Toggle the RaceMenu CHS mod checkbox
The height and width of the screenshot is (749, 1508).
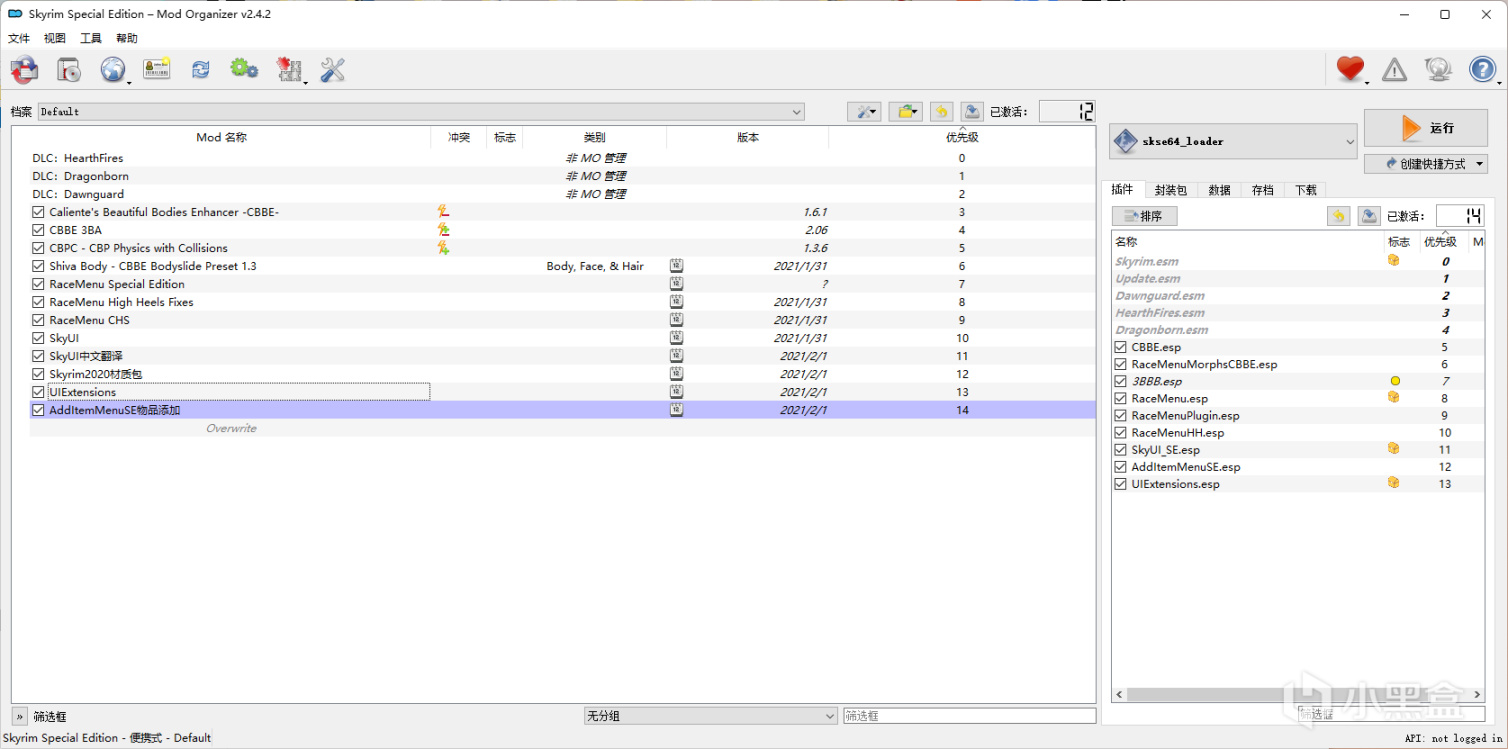(38, 320)
